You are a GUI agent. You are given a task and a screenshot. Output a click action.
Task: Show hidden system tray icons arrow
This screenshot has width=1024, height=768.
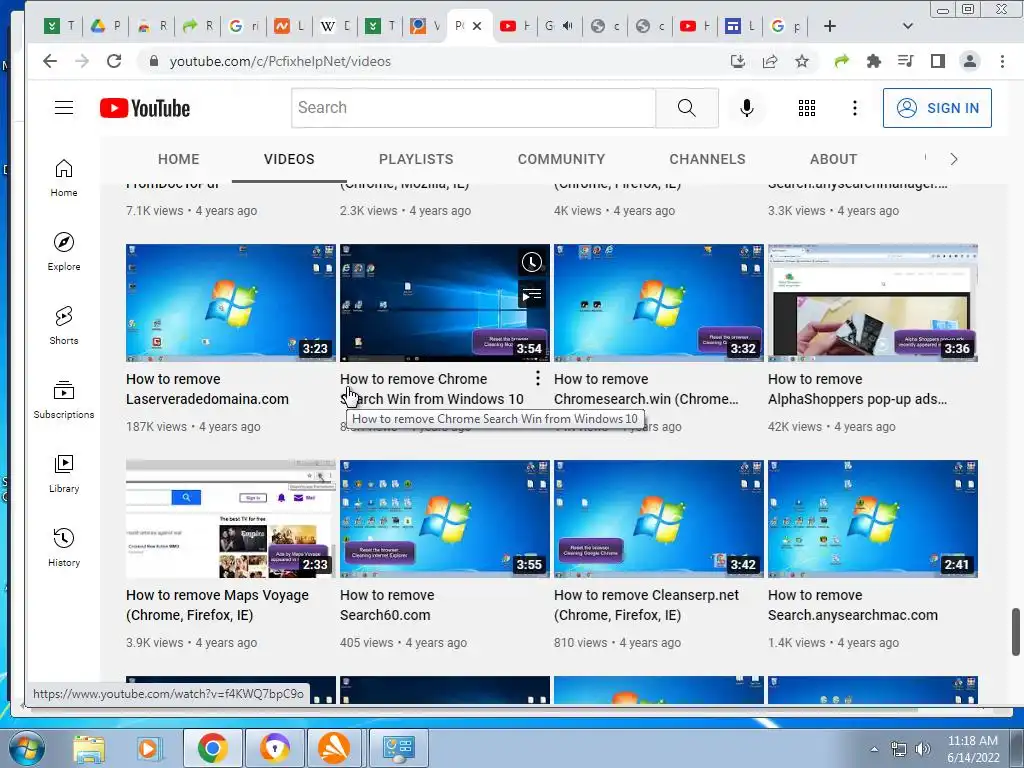click(x=874, y=749)
